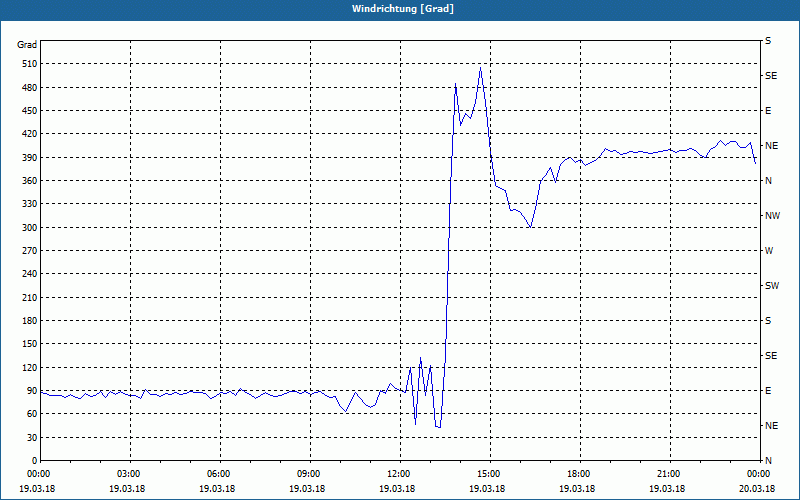This screenshot has width=800, height=500.
Task: Select the 360 left axis value
Action: (30, 181)
